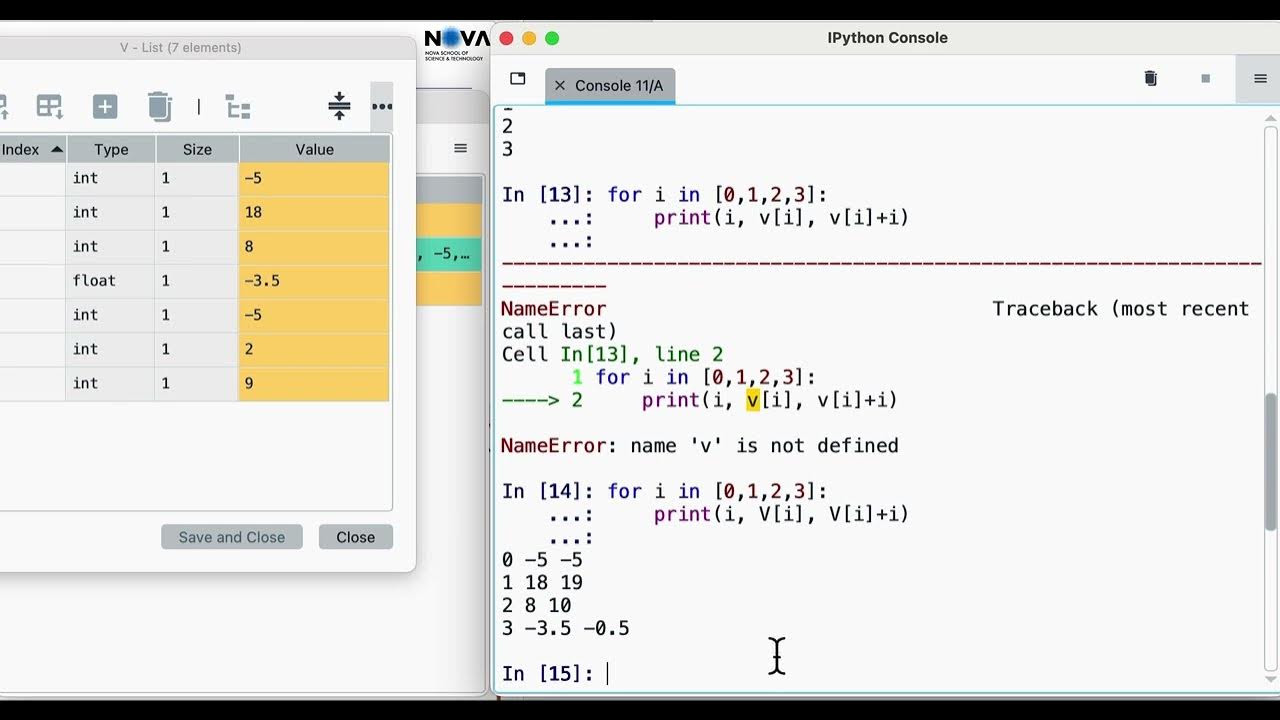This screenshot has height=720, width=1280.
Task: Click the interrupt kernel stop square
Action: pos(1205,78)
